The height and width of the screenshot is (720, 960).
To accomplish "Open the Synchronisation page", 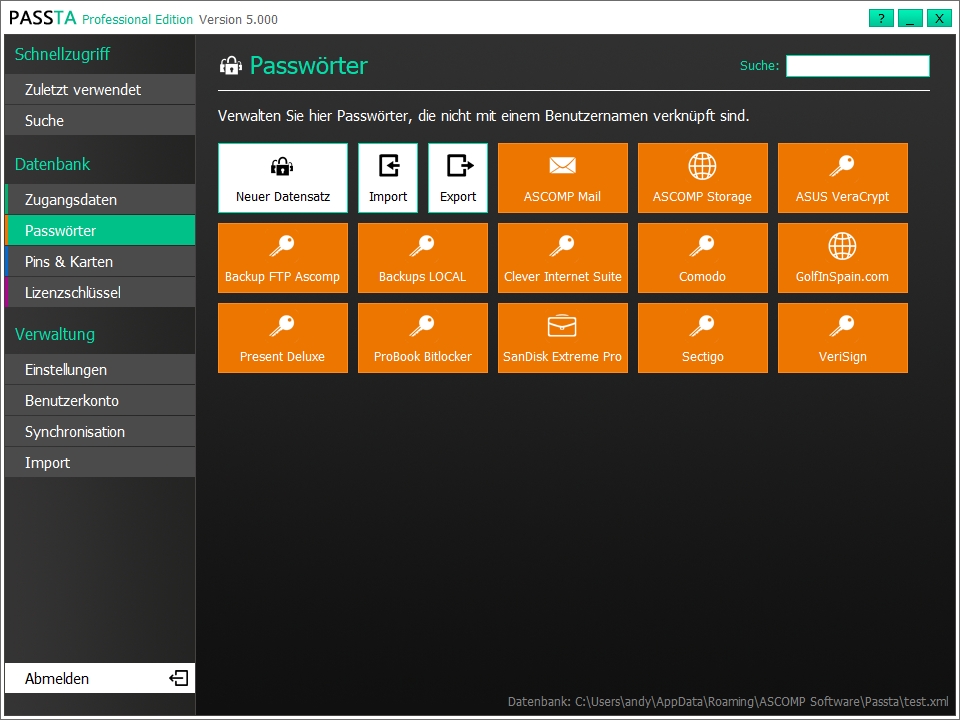I will point(100,432).
